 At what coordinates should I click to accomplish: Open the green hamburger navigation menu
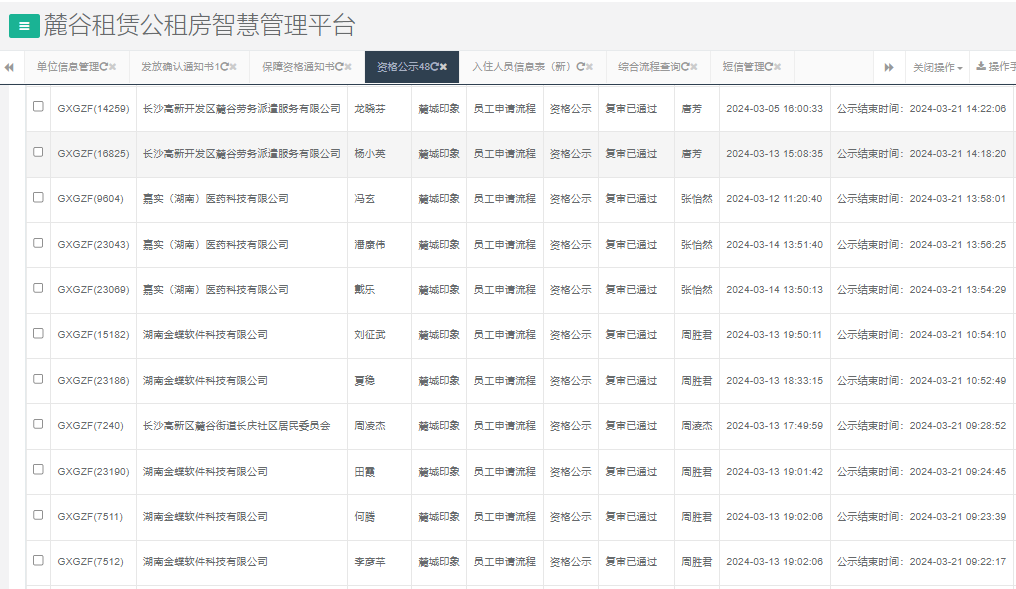coord(23,26)
